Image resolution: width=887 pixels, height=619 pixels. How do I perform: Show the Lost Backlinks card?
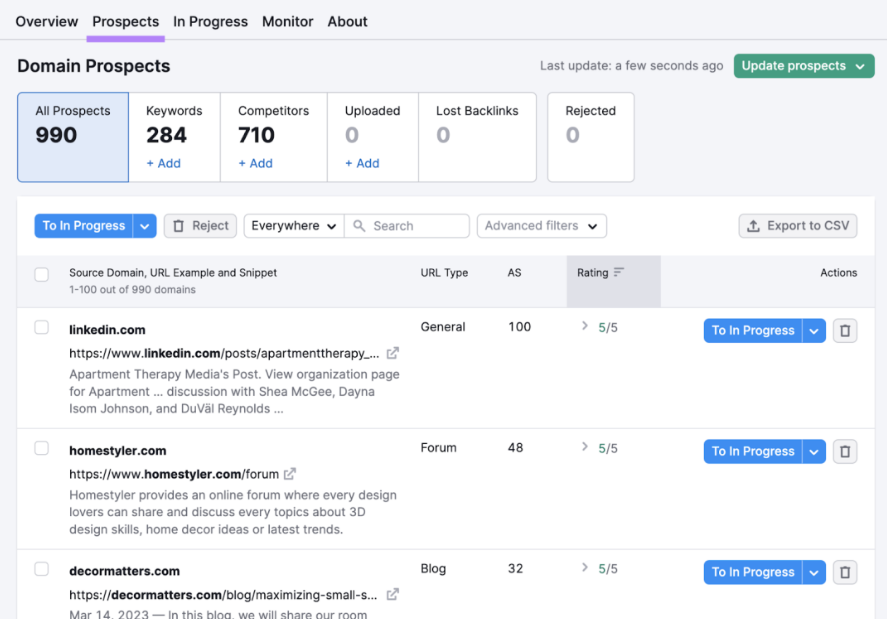(x=477, y=137)
